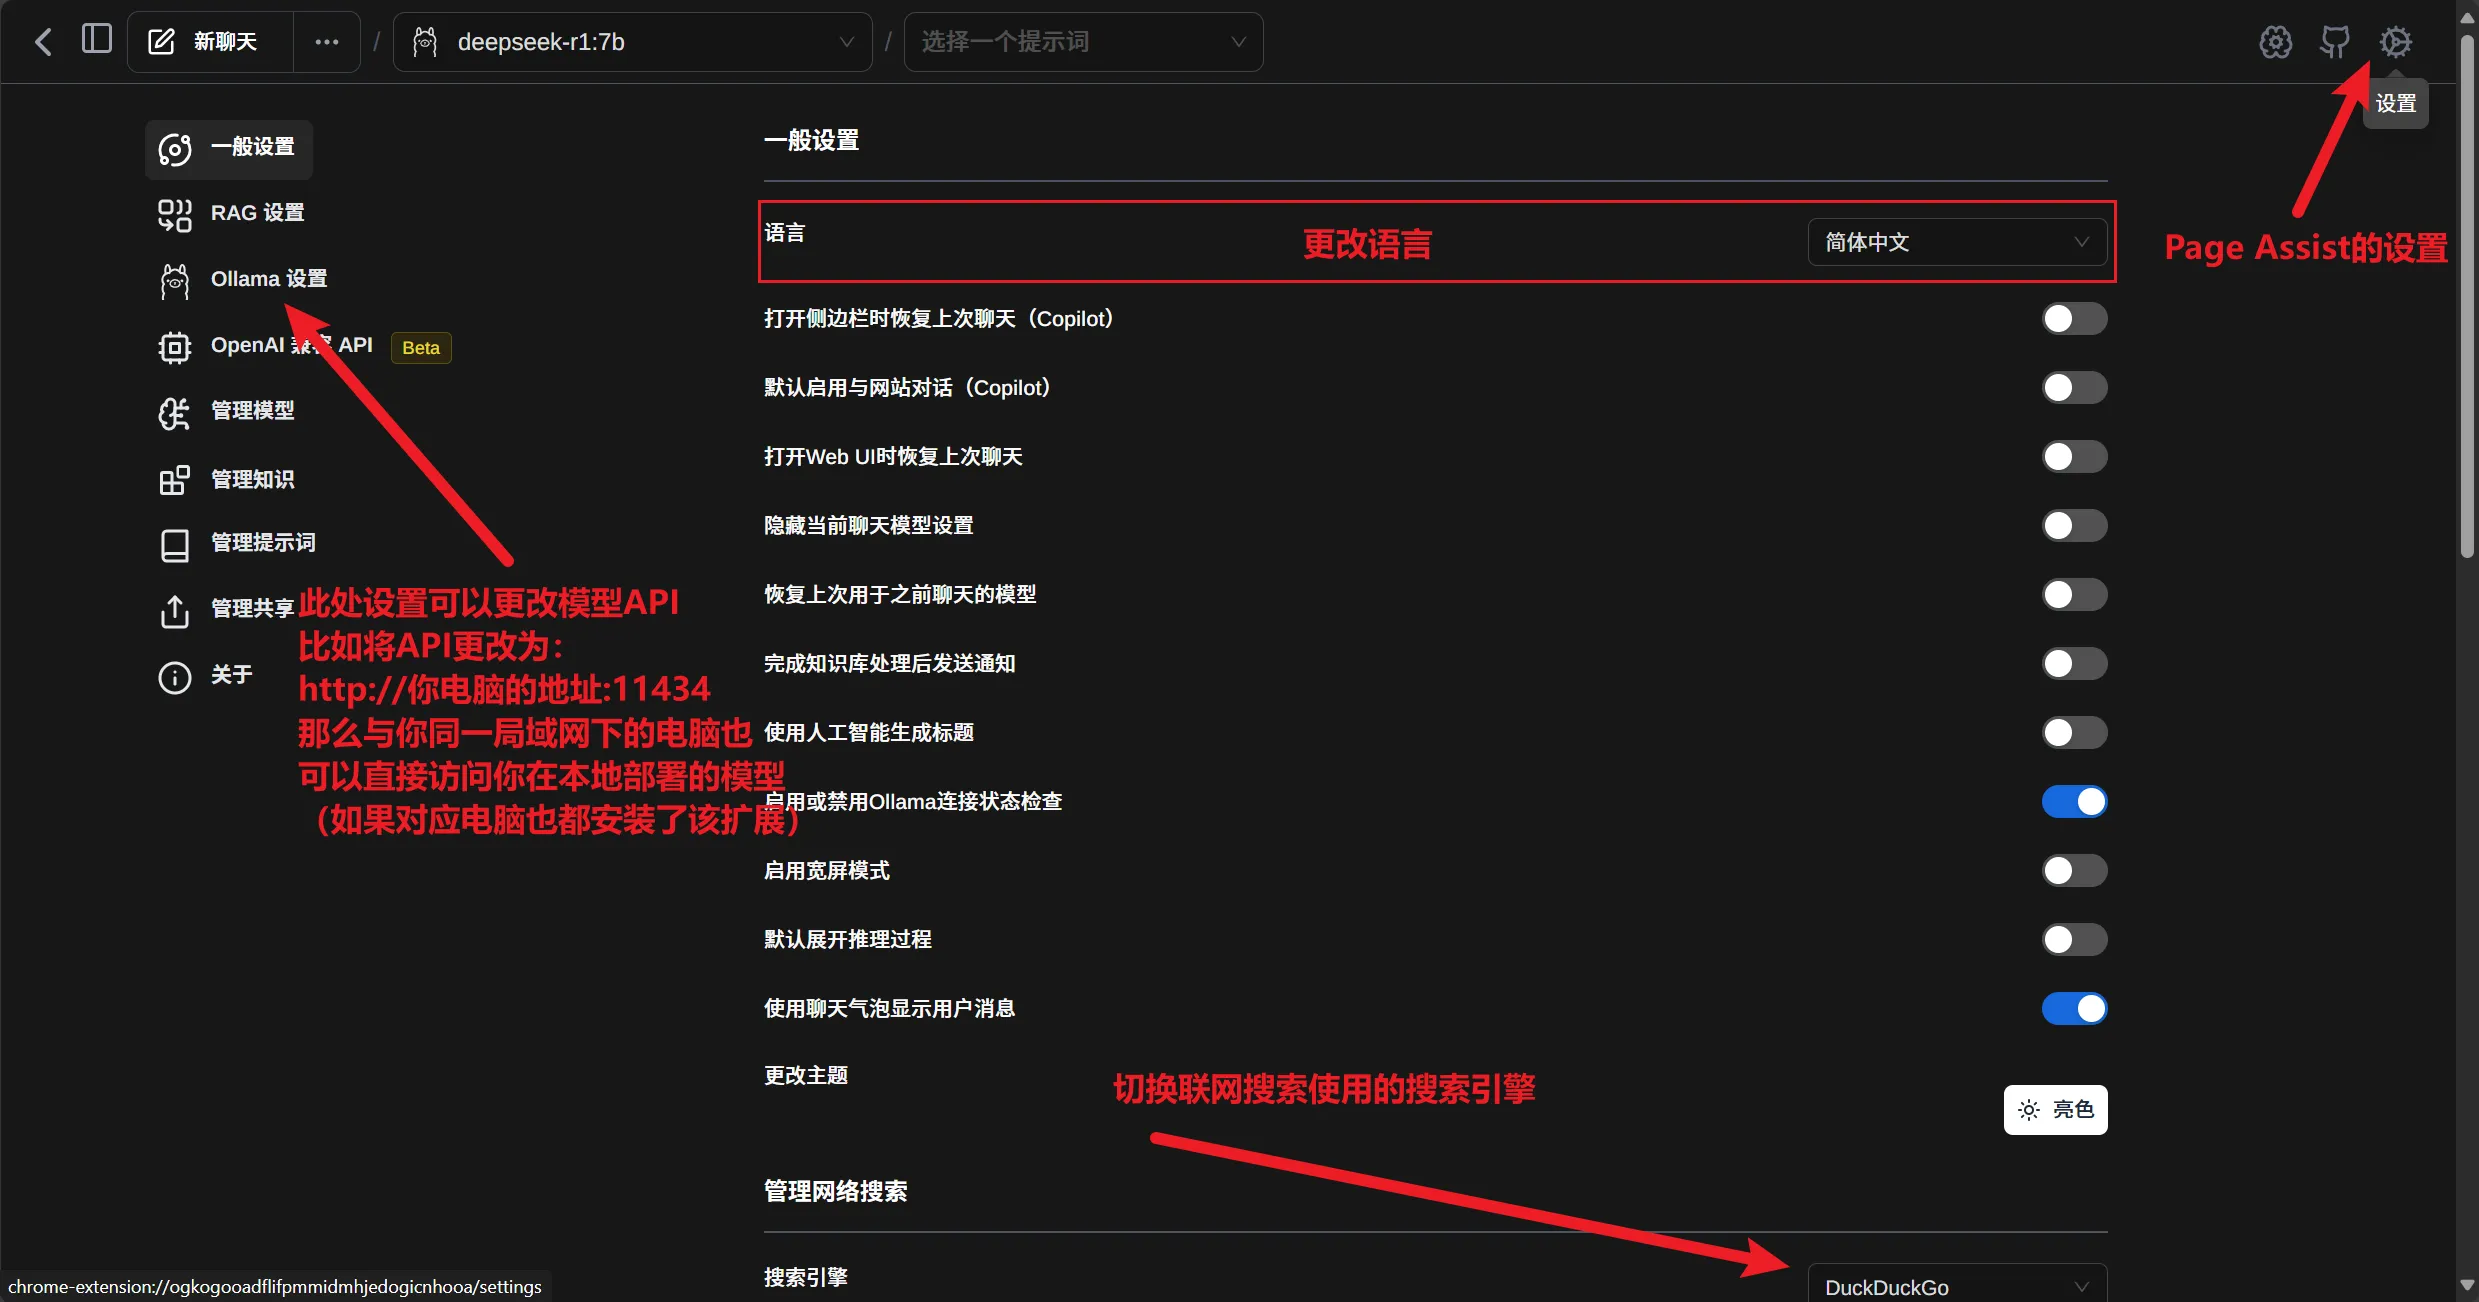Select 管理共享 in the sidebar
This screenshot has width=2479, height=1302.
252,608
